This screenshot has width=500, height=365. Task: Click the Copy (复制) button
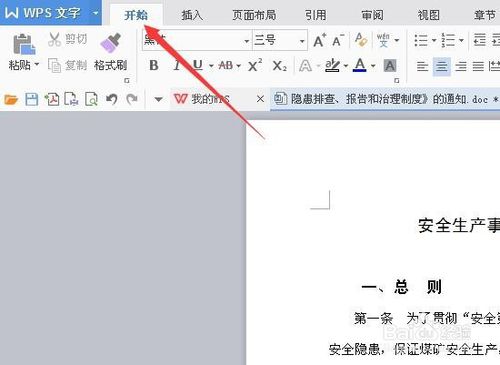tap(68, 65)
